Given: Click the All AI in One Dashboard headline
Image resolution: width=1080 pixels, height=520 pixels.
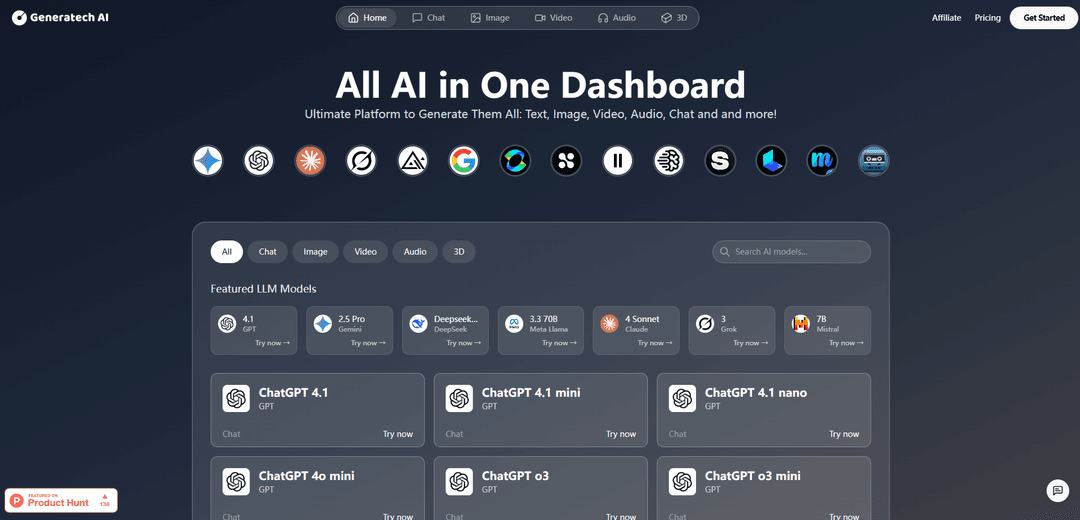Looking at the screenshot, I should pyautogui.click(x=540, y=85).
